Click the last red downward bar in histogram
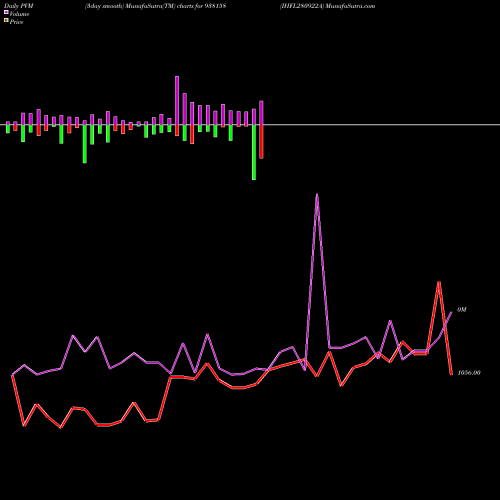The image size is (500, 500). [261, 142]
